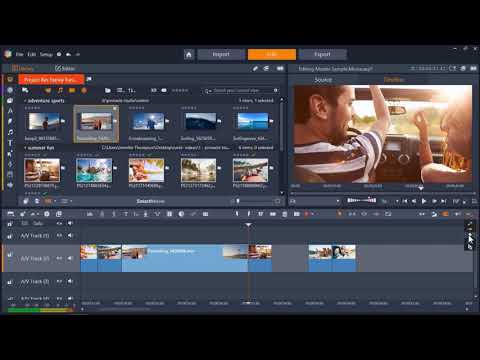Screen dimensions: 480x360
Task: Open the File menu
Action: (20, 54)
